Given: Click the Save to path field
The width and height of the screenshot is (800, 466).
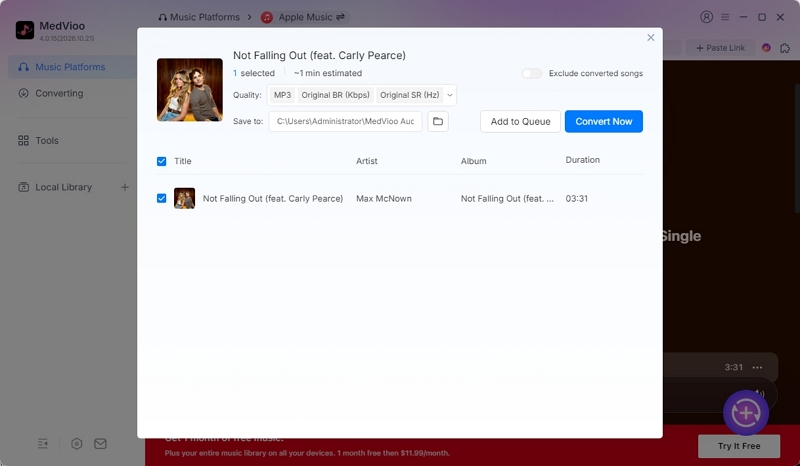Looking at the screenshot, I should pyautogui.click(x=345, y=121).
